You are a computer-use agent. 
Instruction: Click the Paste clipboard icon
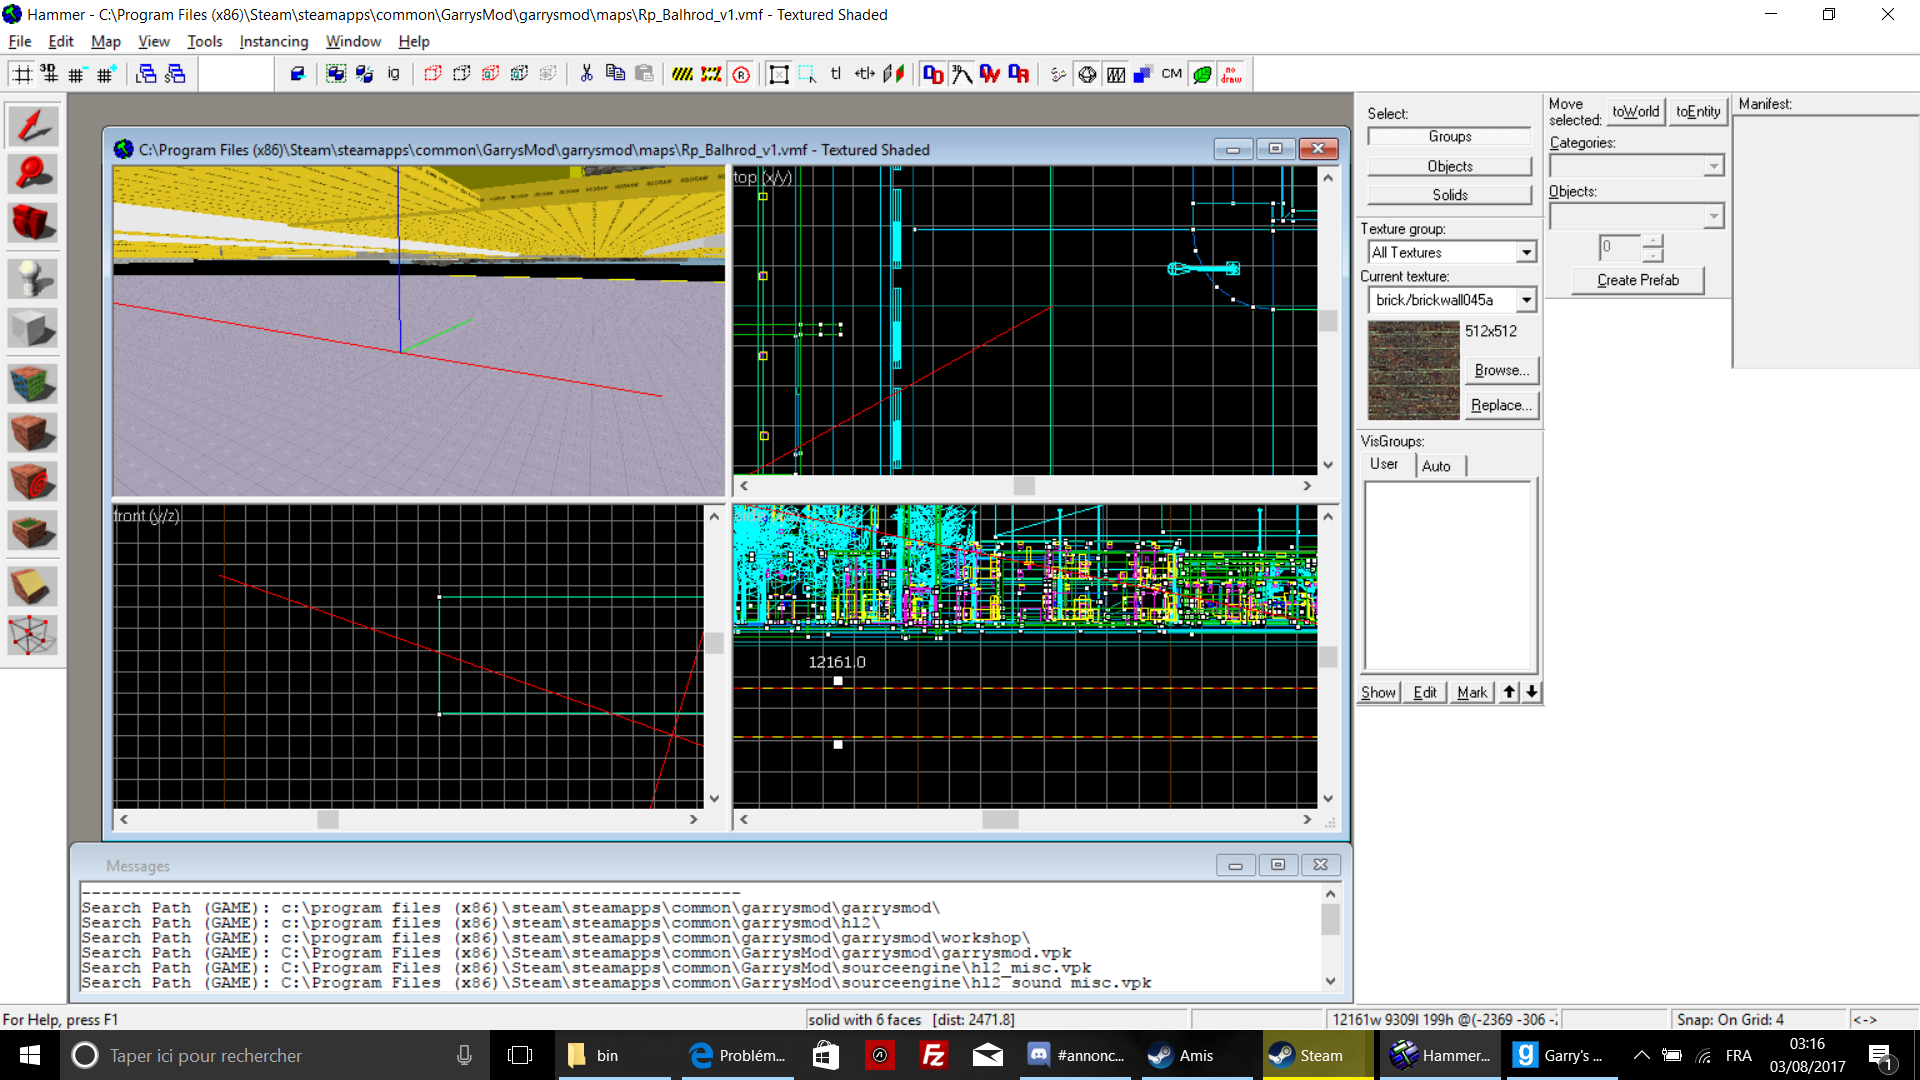tap(644, 74)
